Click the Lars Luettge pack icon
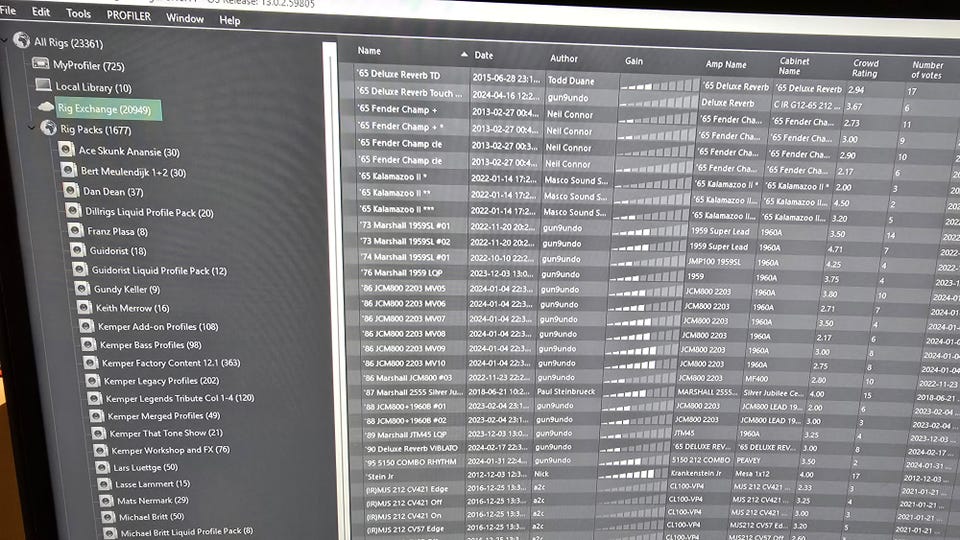The image size is (960, 540). tap(102, 468)
